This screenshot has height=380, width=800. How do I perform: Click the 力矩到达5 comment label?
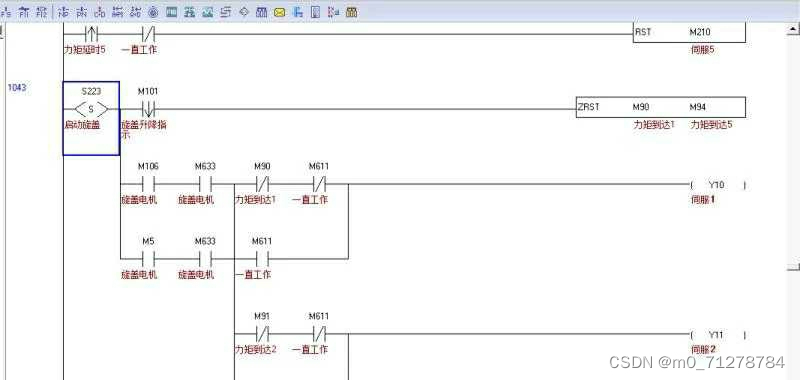(711, 124)
